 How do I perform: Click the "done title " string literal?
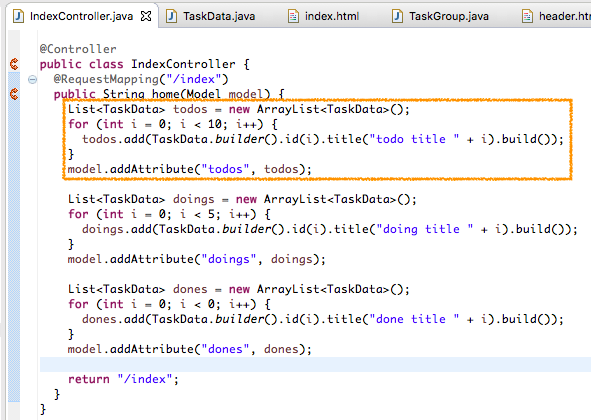tap(414, 319)
